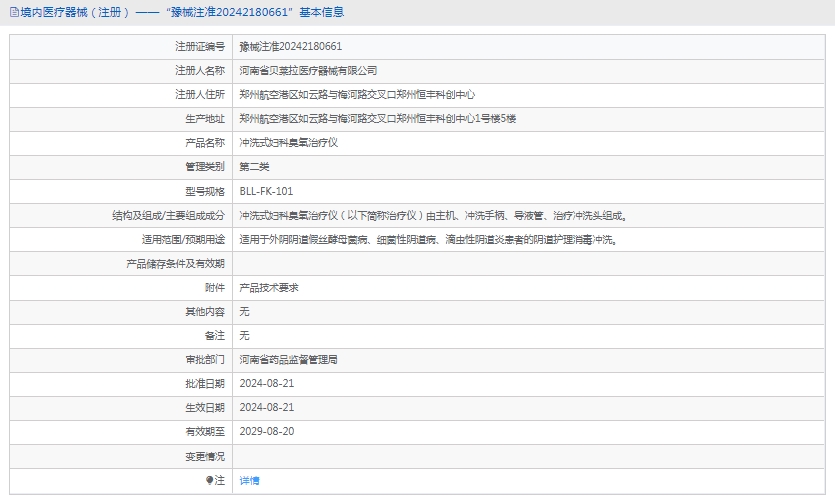The image size is (835, 500).
Task: Click the production address ending in 1号楼5楼
Action: click(377, 119)
